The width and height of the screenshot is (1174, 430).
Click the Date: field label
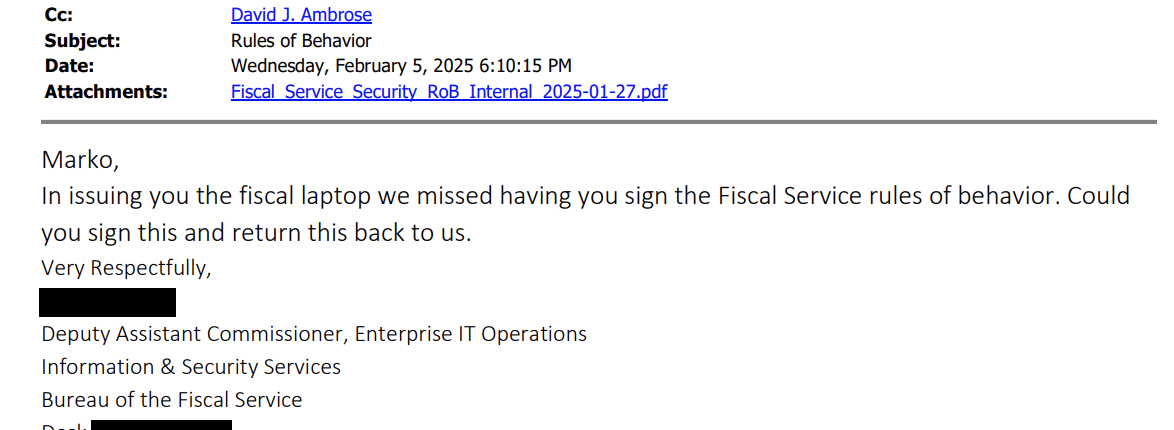[x=69, y=66]
